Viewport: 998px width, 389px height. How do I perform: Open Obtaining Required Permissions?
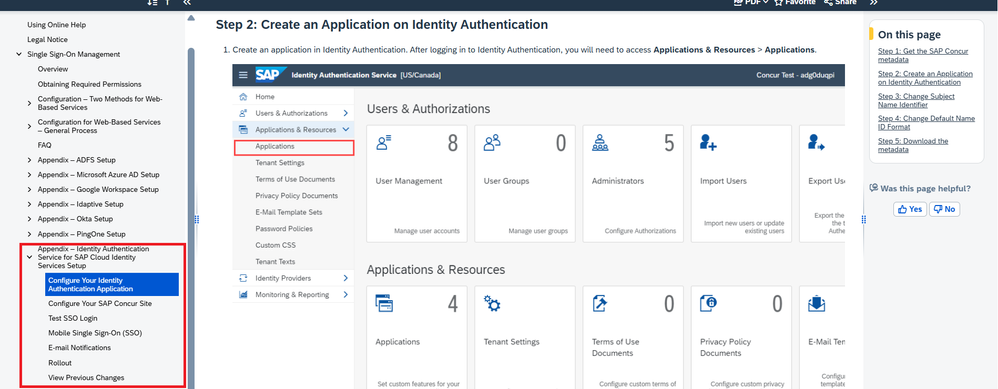click(89, 84)
